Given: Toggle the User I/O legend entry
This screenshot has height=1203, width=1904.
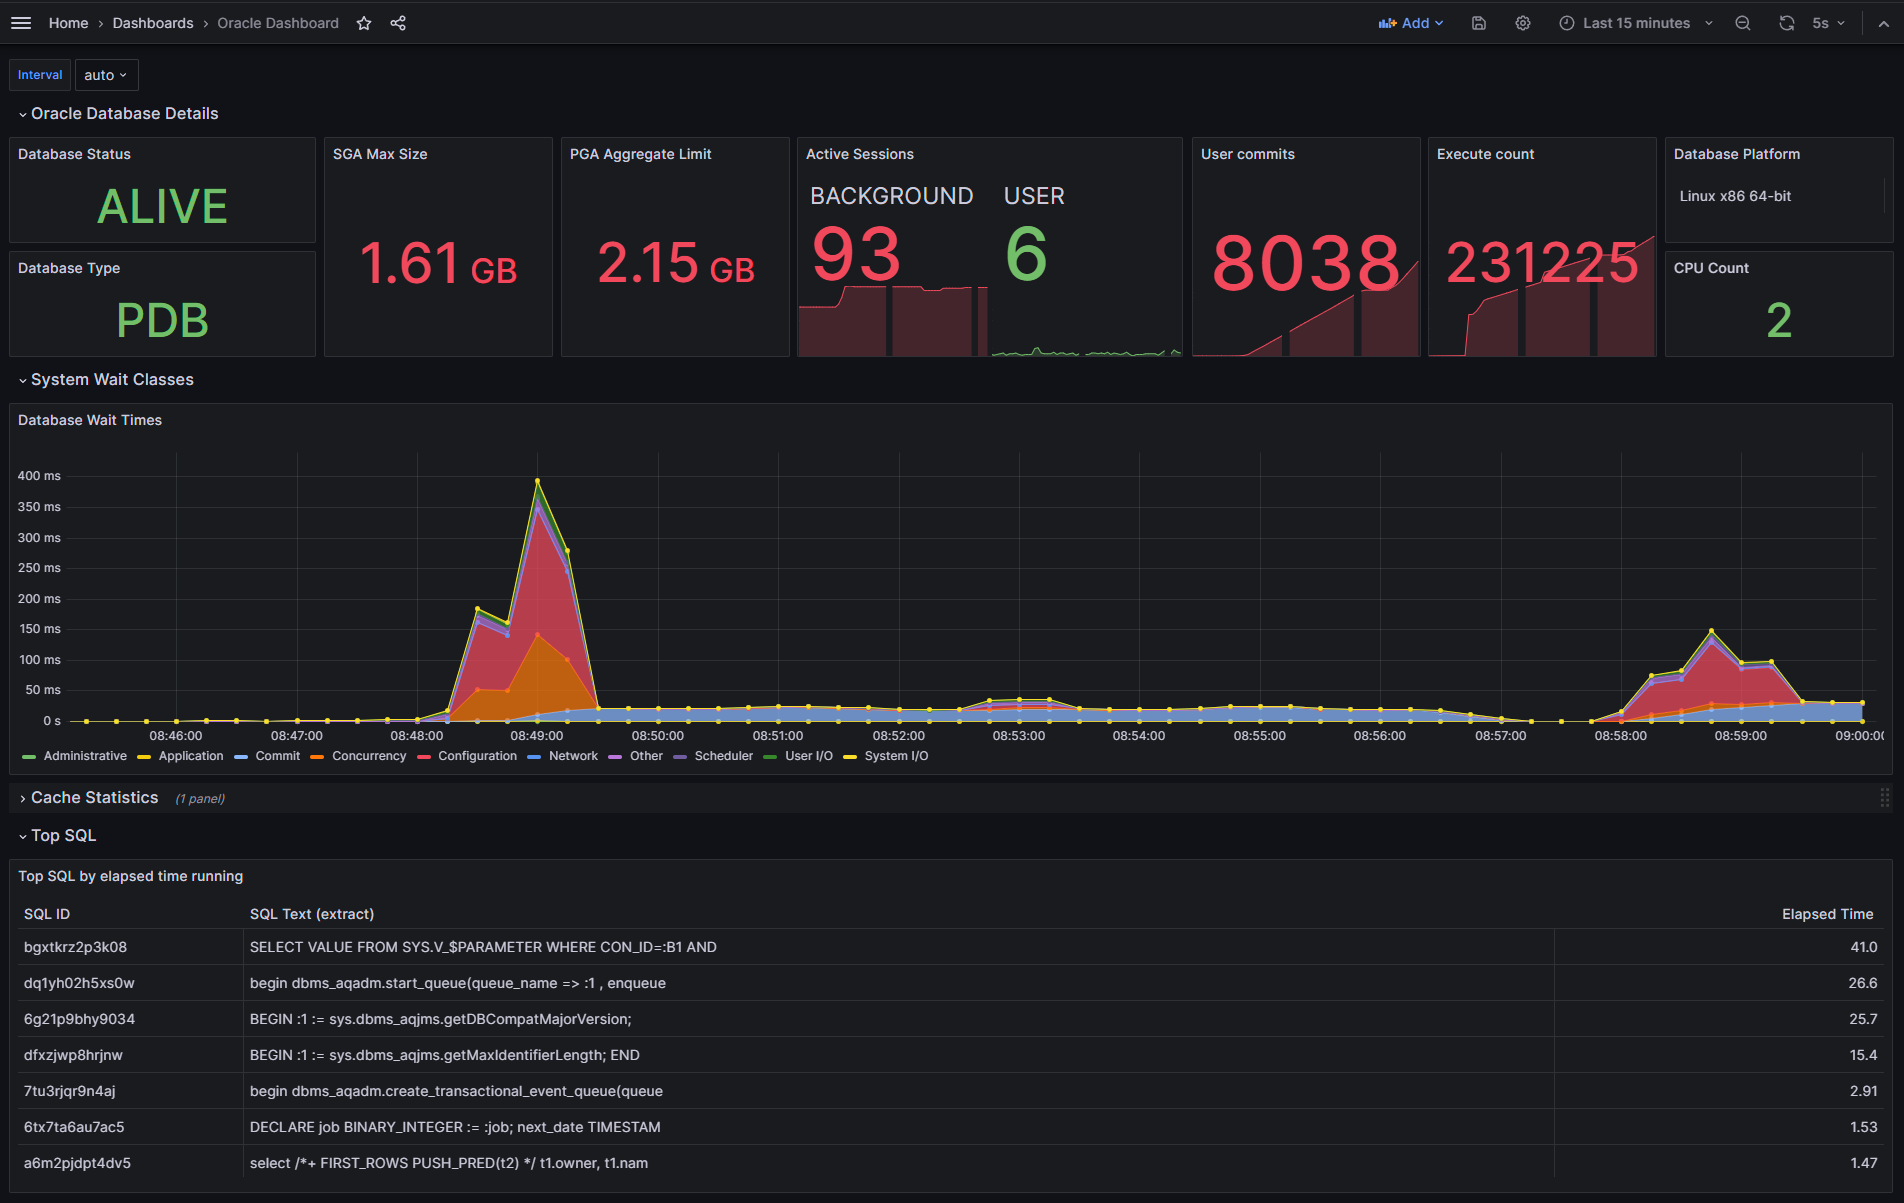Looking at the screenshot, I should pos(810,756).
